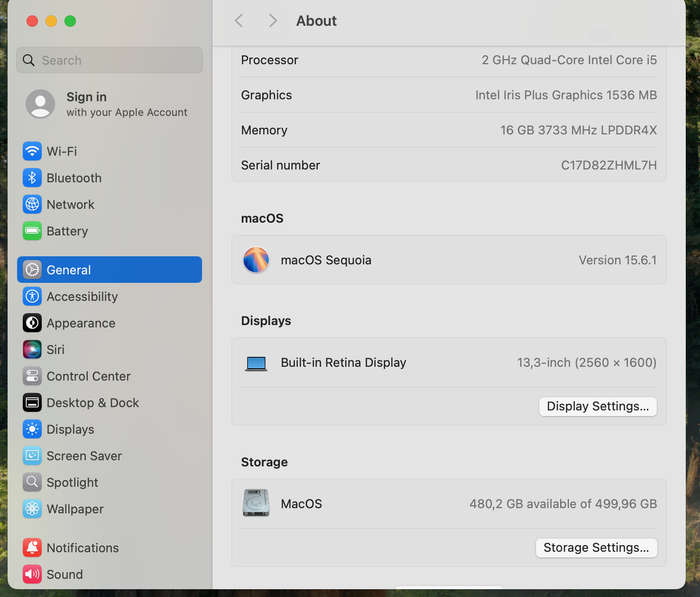
Task: Open the Appearance icon
Action: pos(32,323)
